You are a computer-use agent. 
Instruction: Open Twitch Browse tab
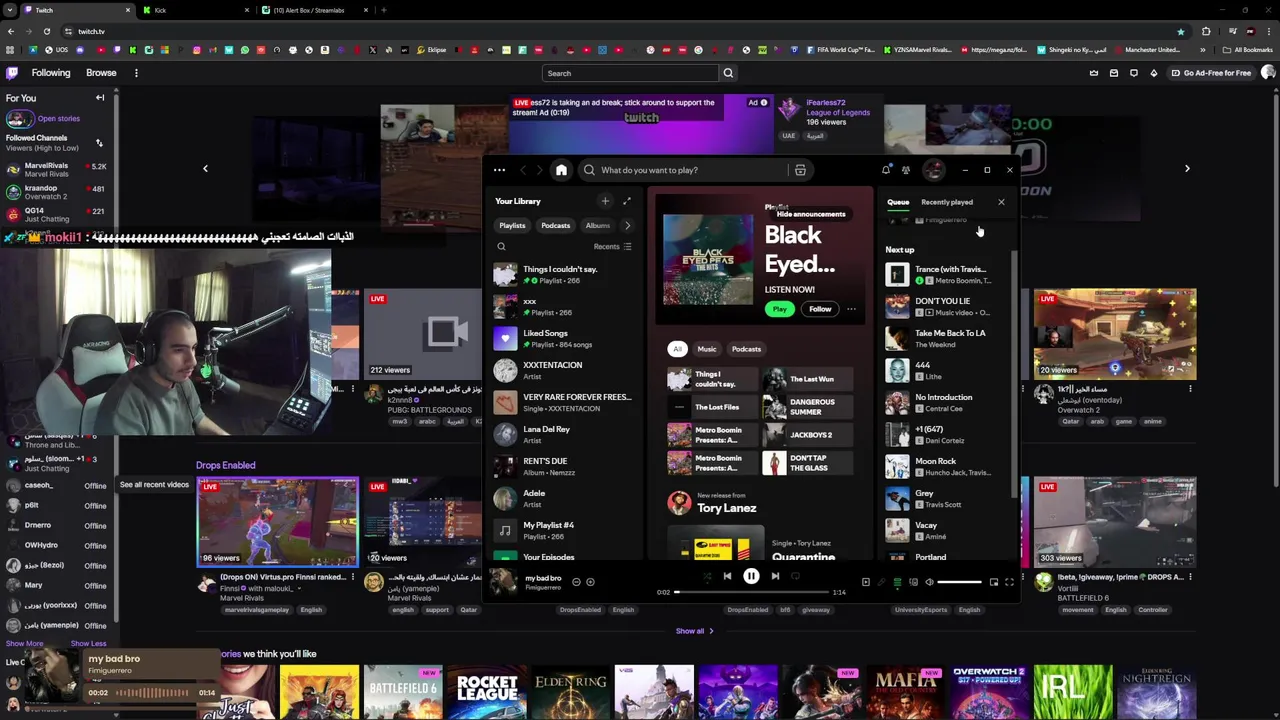[x=101, y=73]
